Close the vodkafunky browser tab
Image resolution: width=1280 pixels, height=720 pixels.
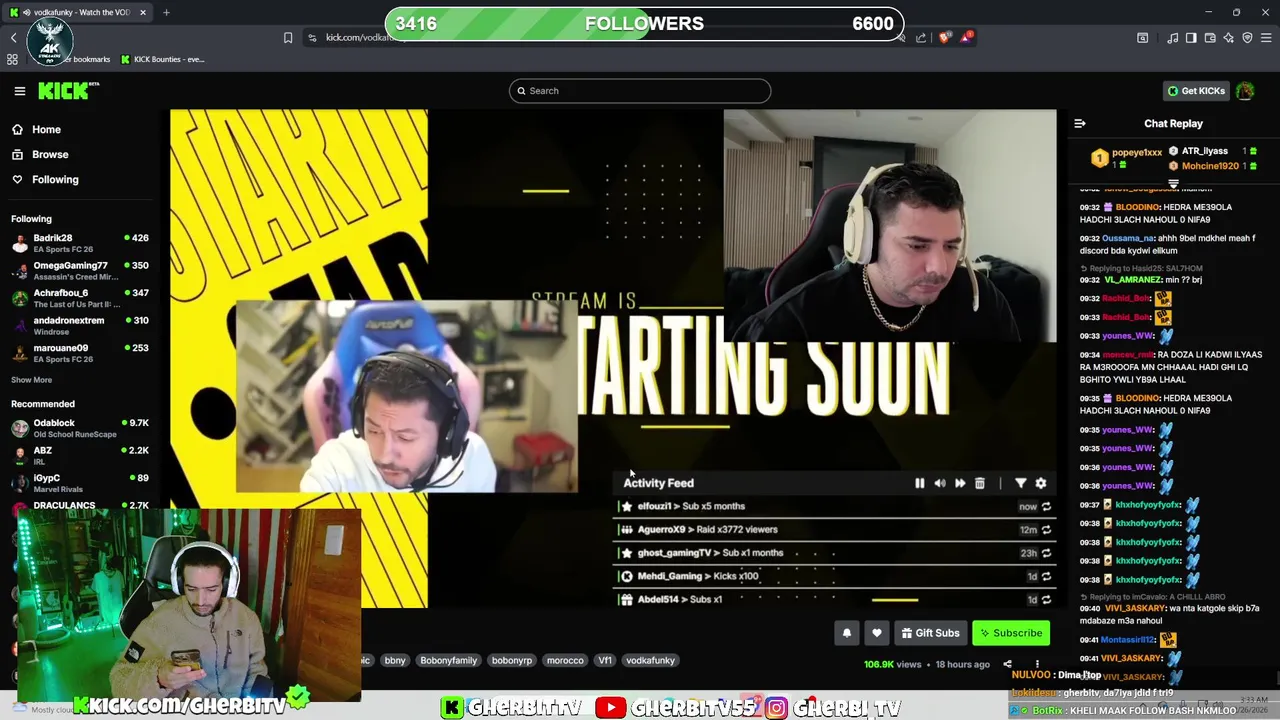pos(142,13)
